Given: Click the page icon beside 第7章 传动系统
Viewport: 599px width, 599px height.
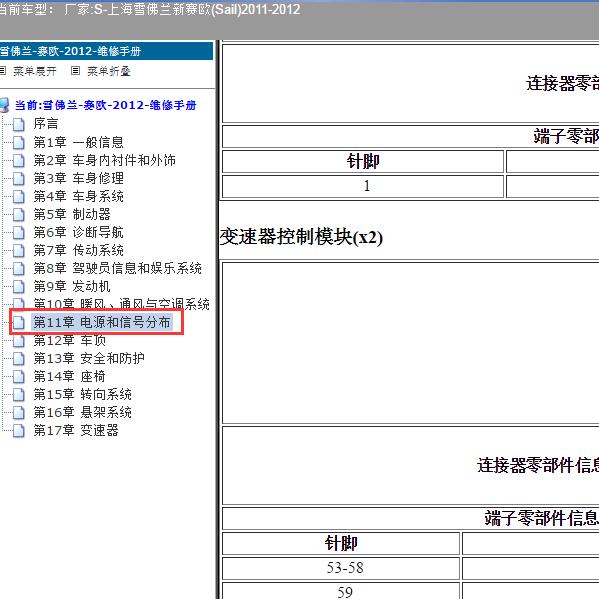Looking at the screenshot, I should pyautogui.click(x=18, y=250).
